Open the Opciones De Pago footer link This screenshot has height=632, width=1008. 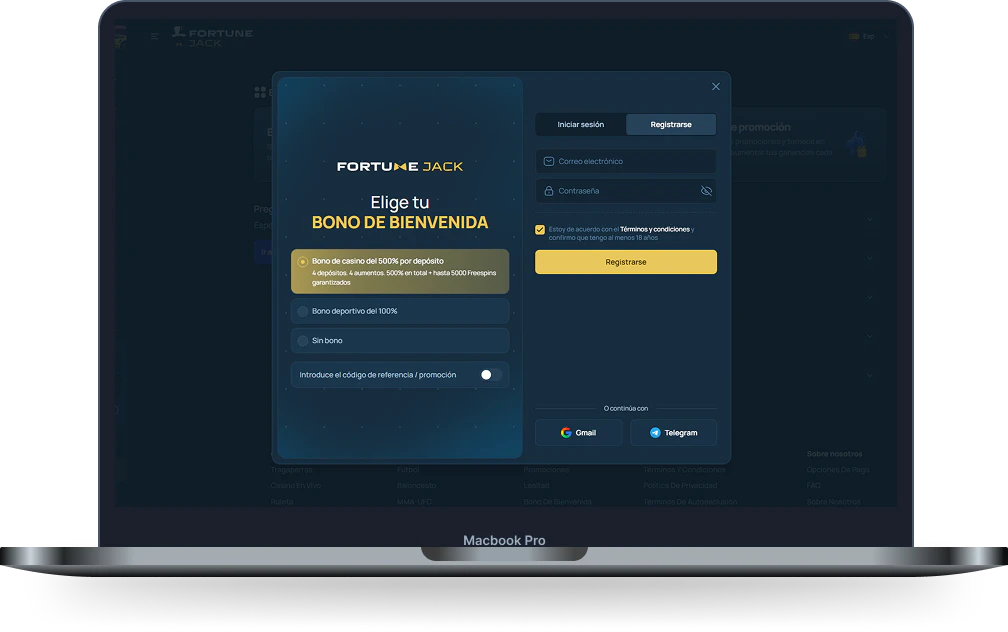click(x=838, y=470)
